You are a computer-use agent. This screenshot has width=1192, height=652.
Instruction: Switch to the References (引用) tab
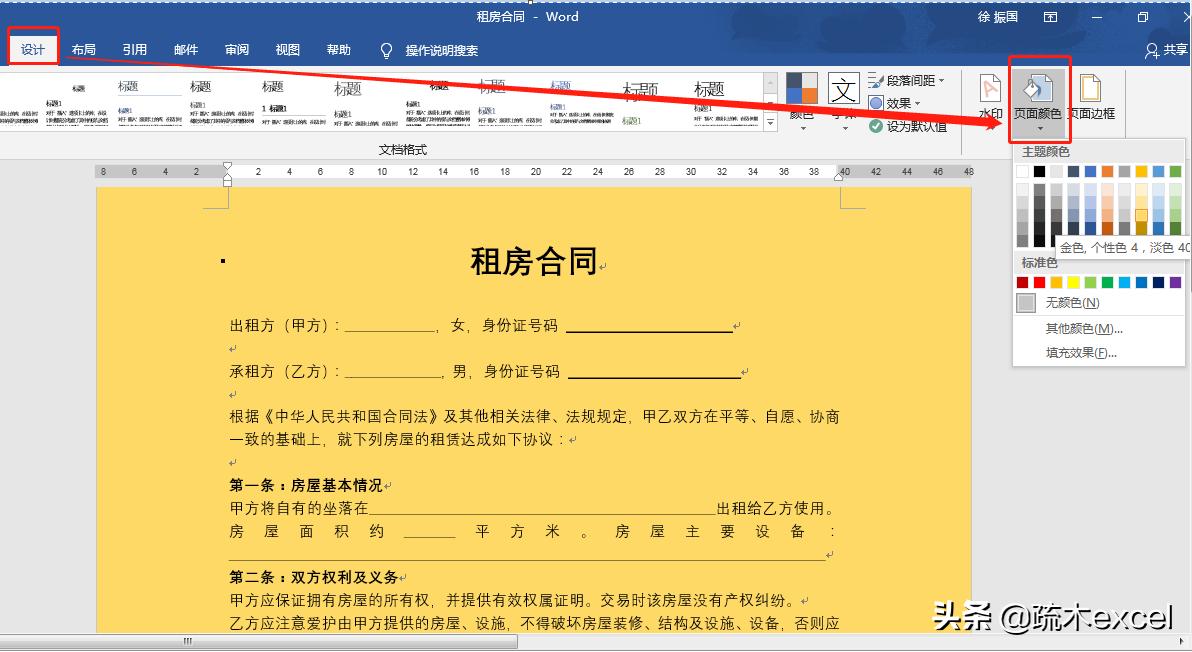[135, 49]
